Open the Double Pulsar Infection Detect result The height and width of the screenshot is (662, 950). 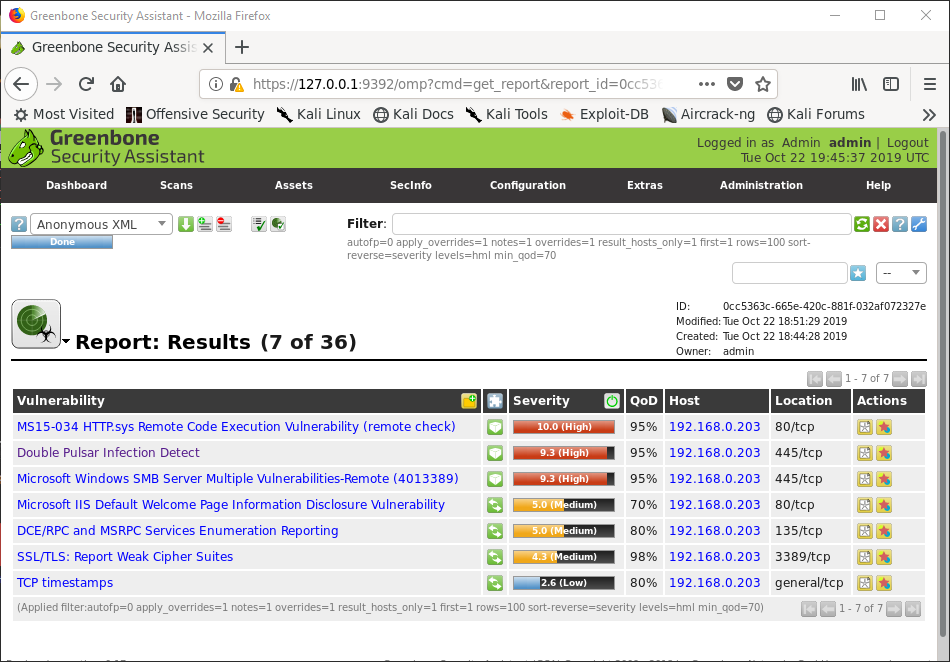coord(108,452)
